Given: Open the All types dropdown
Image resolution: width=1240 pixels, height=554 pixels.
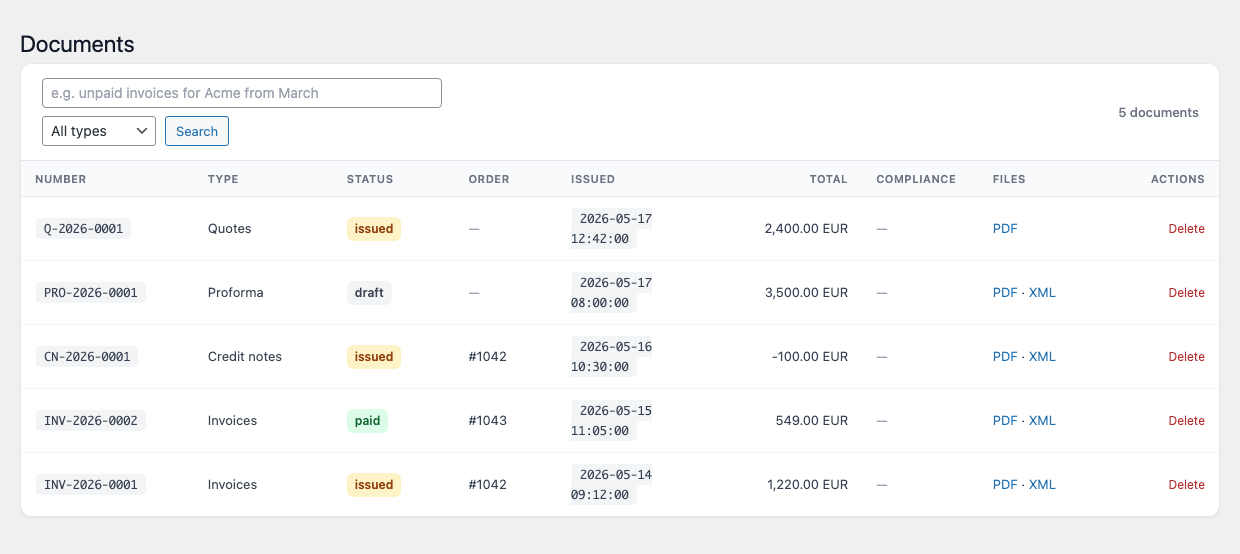Looking at the screenshot, I should point(99,131).
